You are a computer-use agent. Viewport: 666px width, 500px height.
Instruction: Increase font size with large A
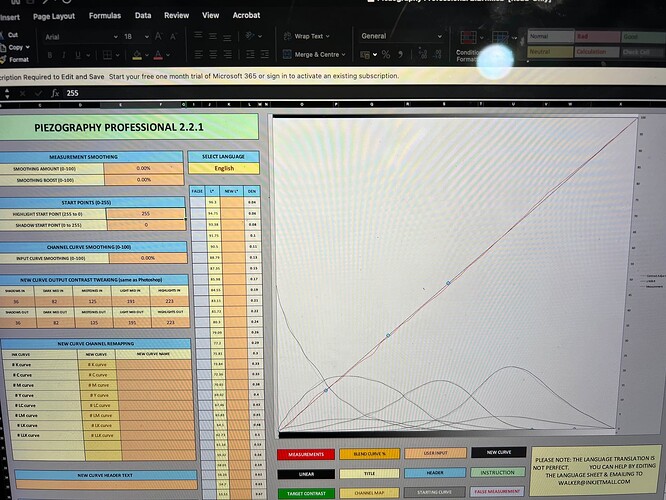[158, 37]
